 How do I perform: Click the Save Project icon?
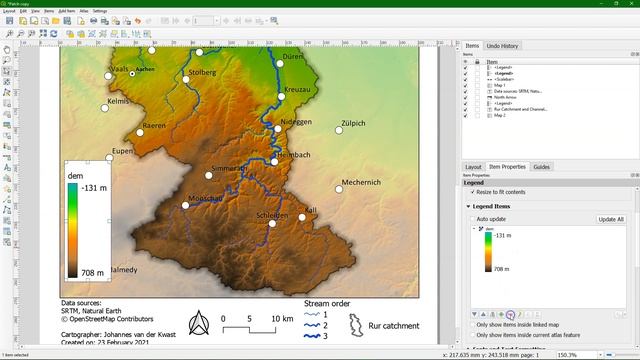pyautogui.click(x=10, y=20)
